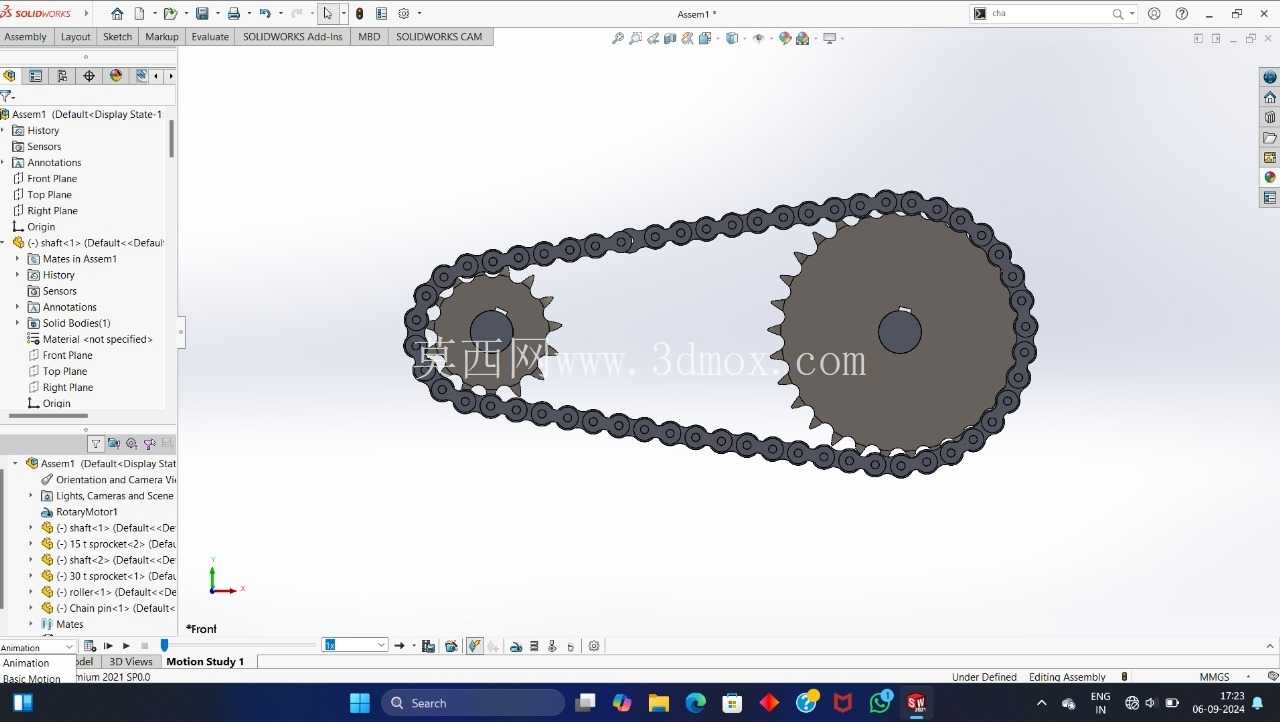
Task: Open Design Library in the task pane
Action: [x=1270, y=117]
